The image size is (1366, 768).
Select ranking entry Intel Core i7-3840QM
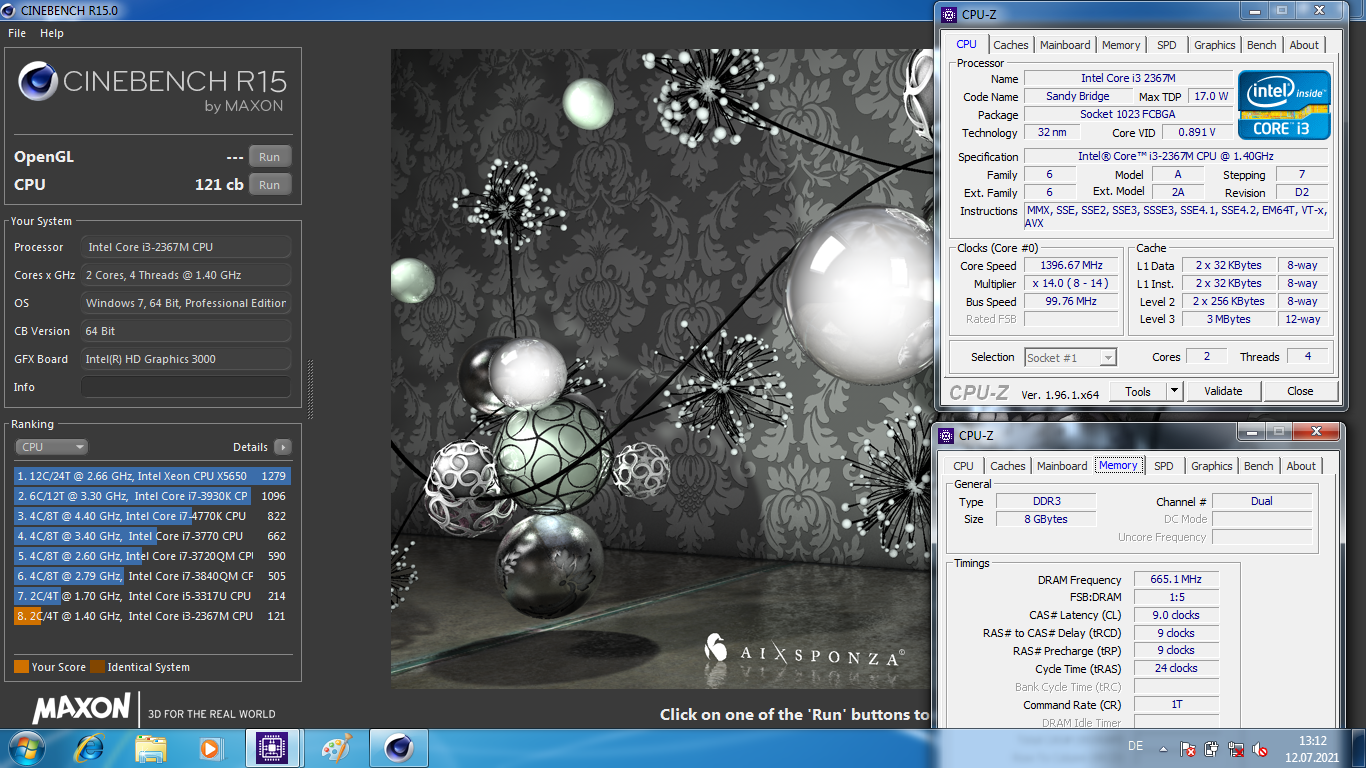coord(152,576)
